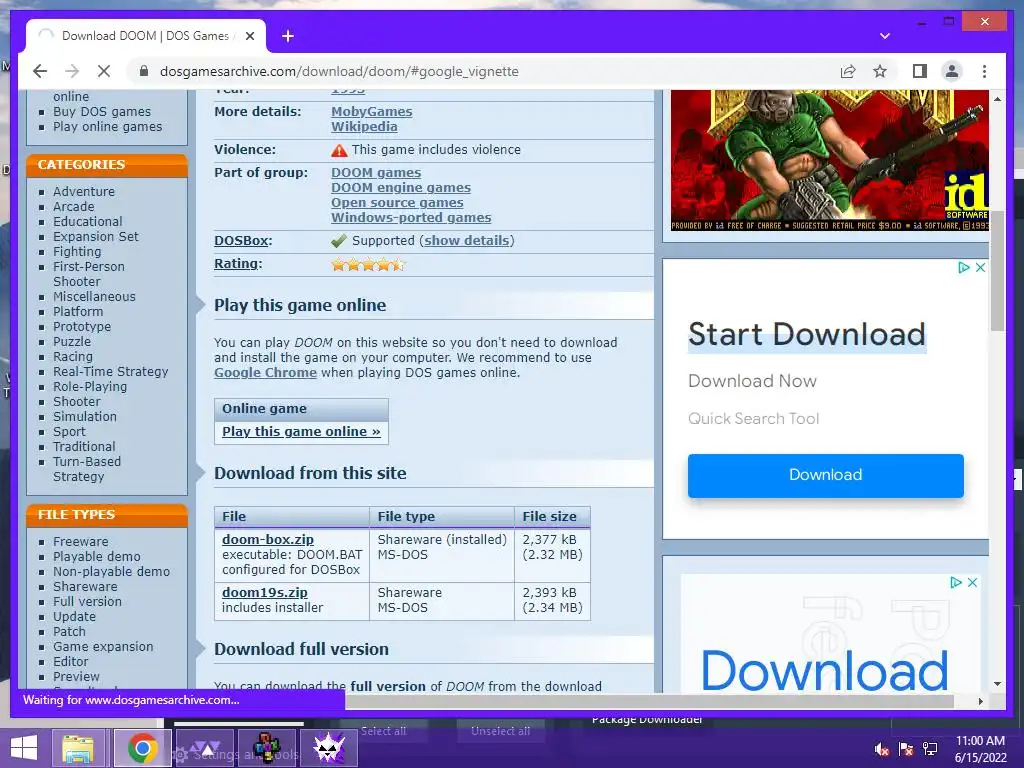Close the Start Download ad
Image resolution: width=1024 pixels, height=768 pixels.
point(980,267)
